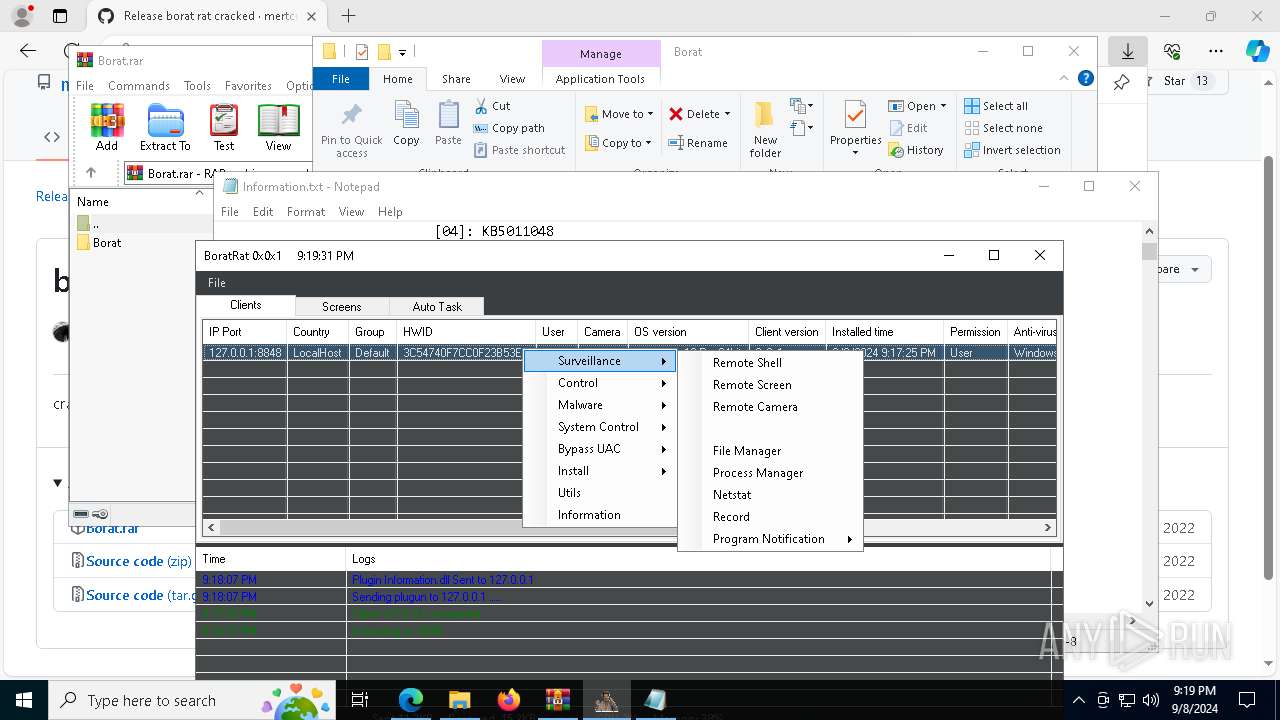Expand Control submenu in context menu
Screen dimensions: 1280x720
600,383
